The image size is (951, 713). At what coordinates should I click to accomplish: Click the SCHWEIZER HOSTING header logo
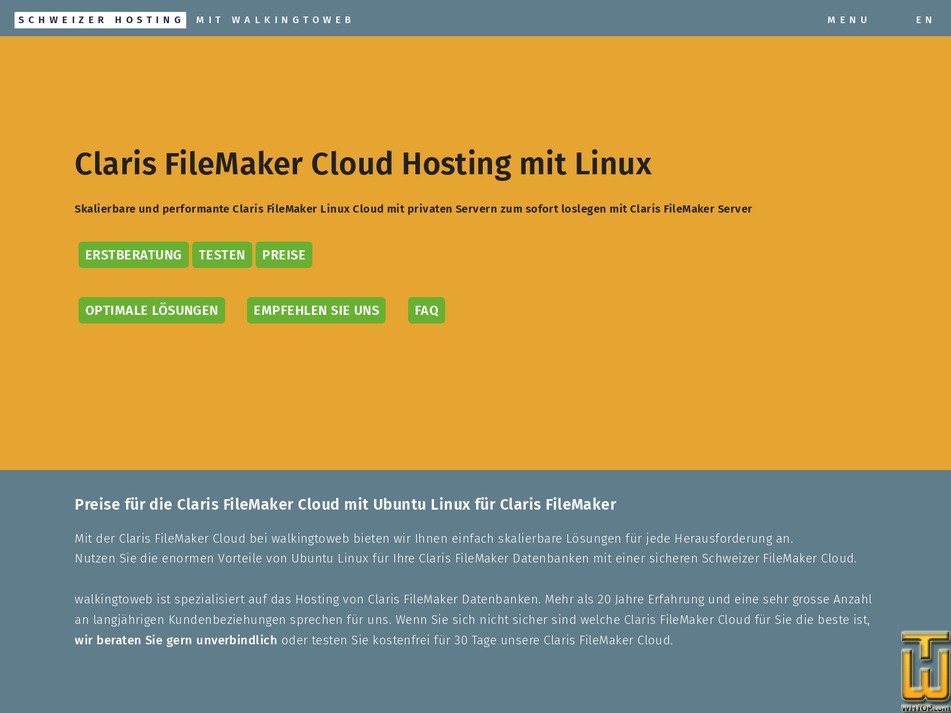tap(100, 19)
